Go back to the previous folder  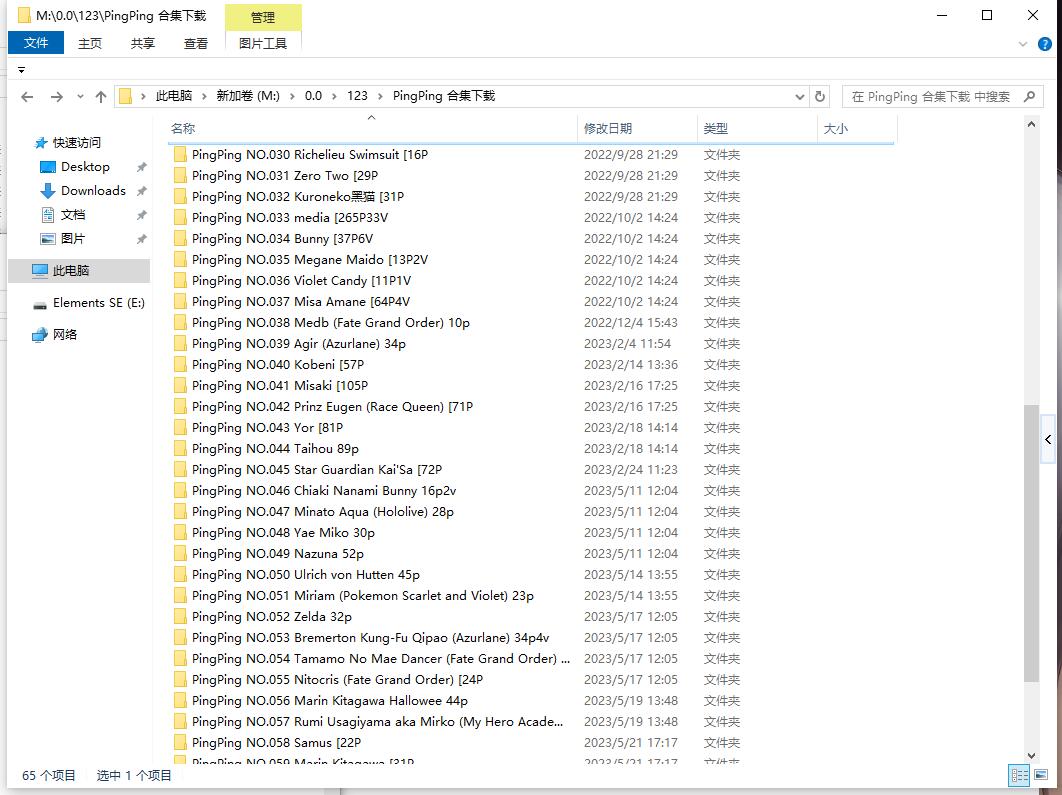[27, 97]
